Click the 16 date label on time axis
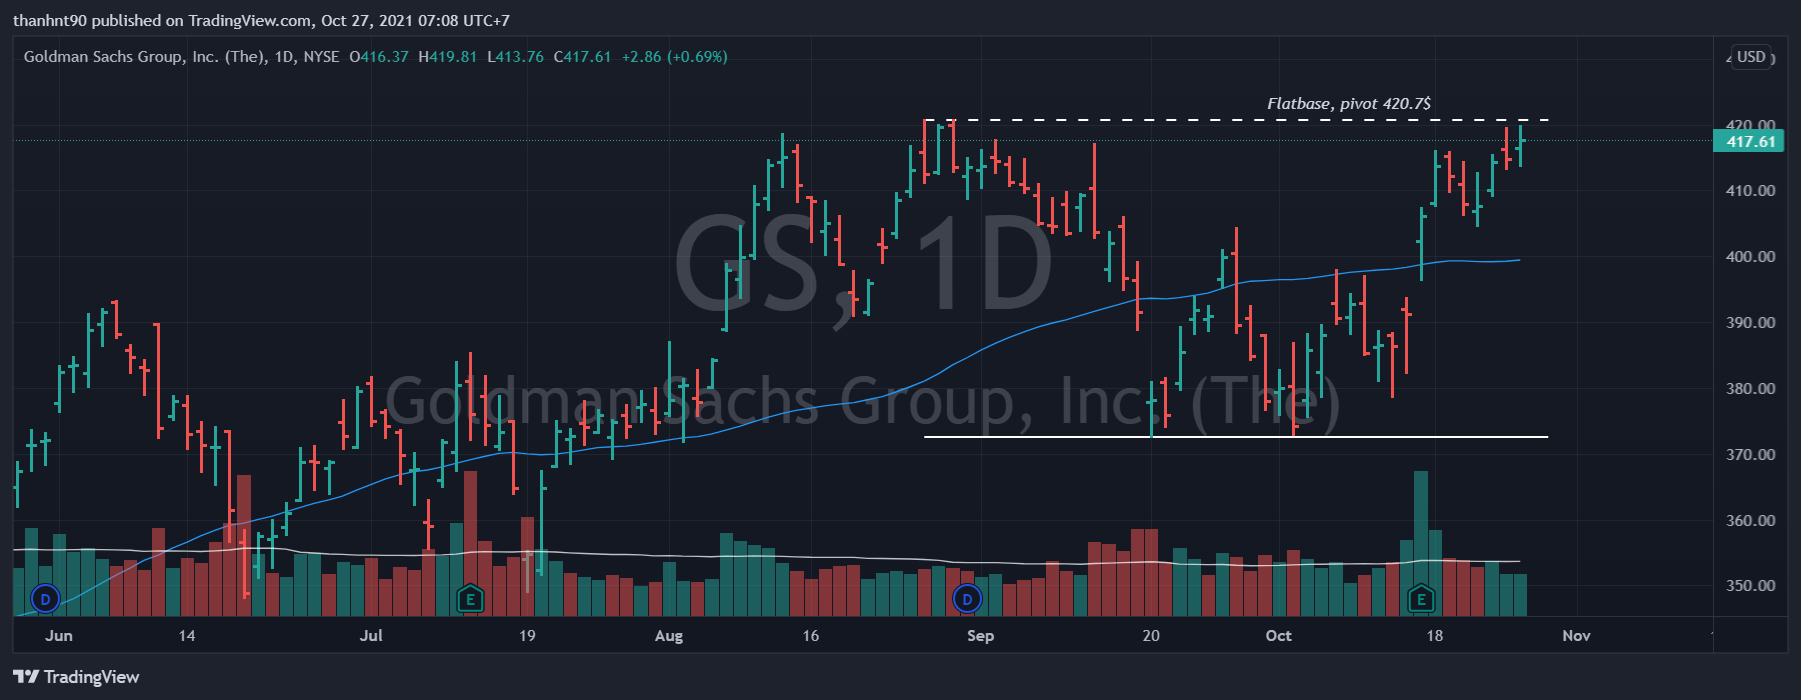Screen dimensions: 1801x700 (x=810, y=636)
